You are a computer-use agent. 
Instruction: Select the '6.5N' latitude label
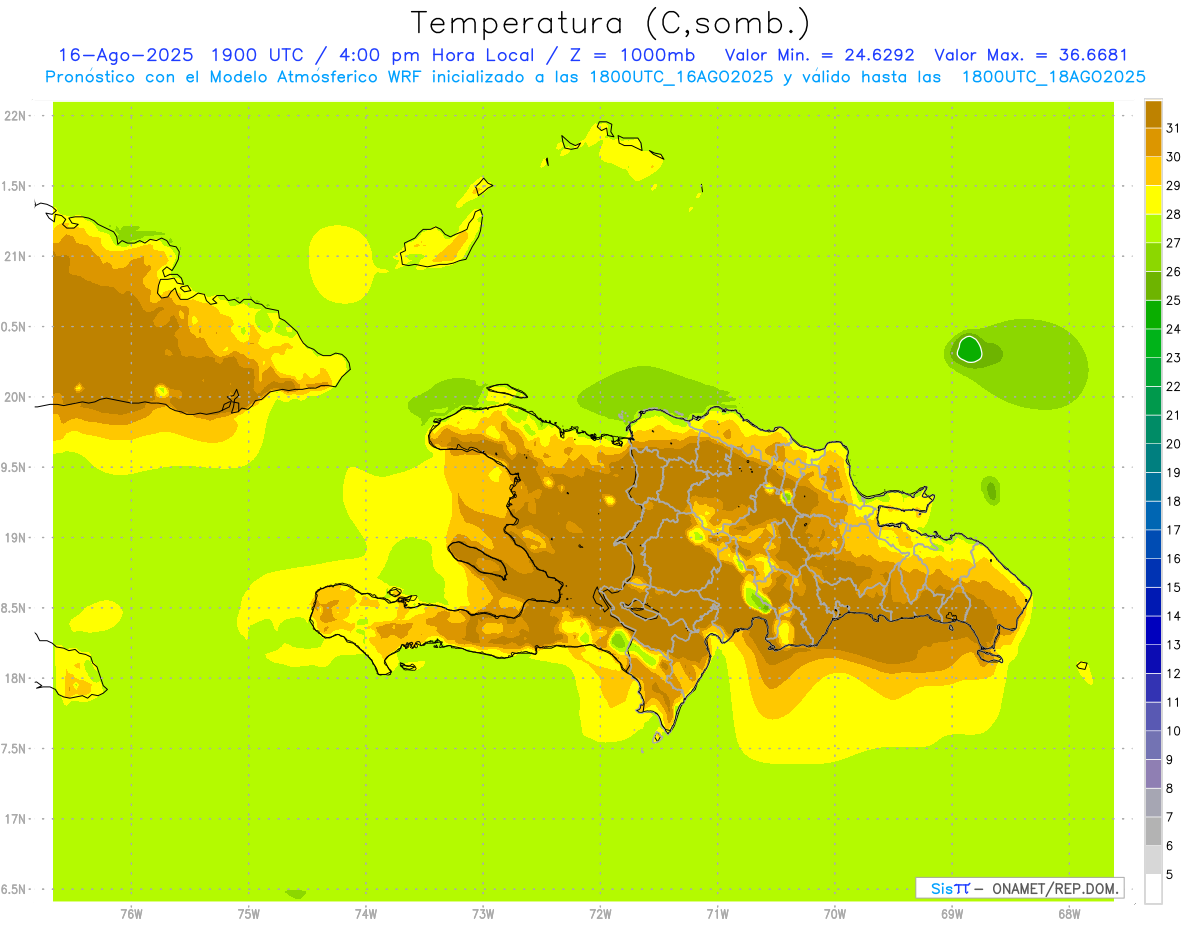point(15,890)
